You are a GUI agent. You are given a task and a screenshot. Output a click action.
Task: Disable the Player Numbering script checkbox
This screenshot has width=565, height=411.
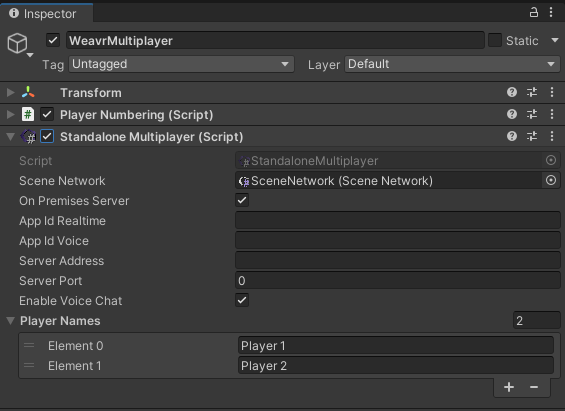[47, 115]
